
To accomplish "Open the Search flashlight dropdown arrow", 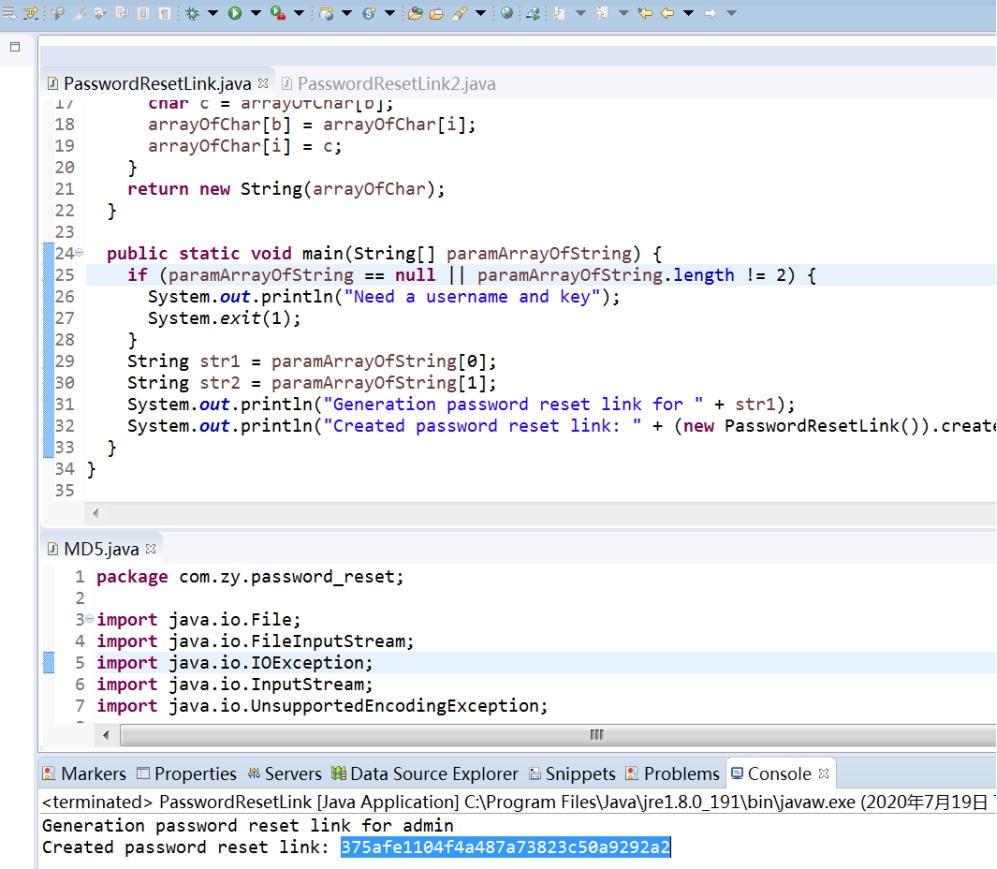I will pyautogui.click(x=481, y=13).
